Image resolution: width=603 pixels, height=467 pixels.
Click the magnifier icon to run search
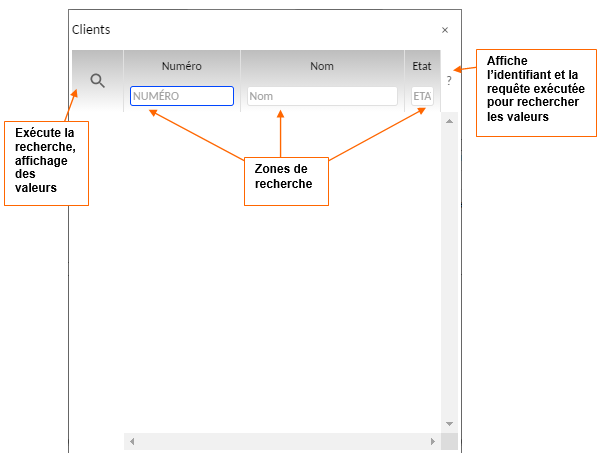pos(98,81)
